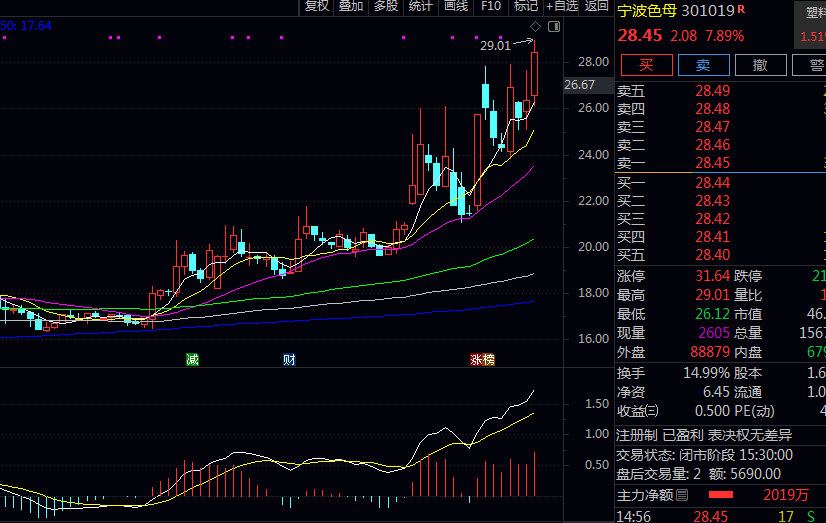
Task: Activate the 画线 drawing tool
Action: [x=456, y=6]
